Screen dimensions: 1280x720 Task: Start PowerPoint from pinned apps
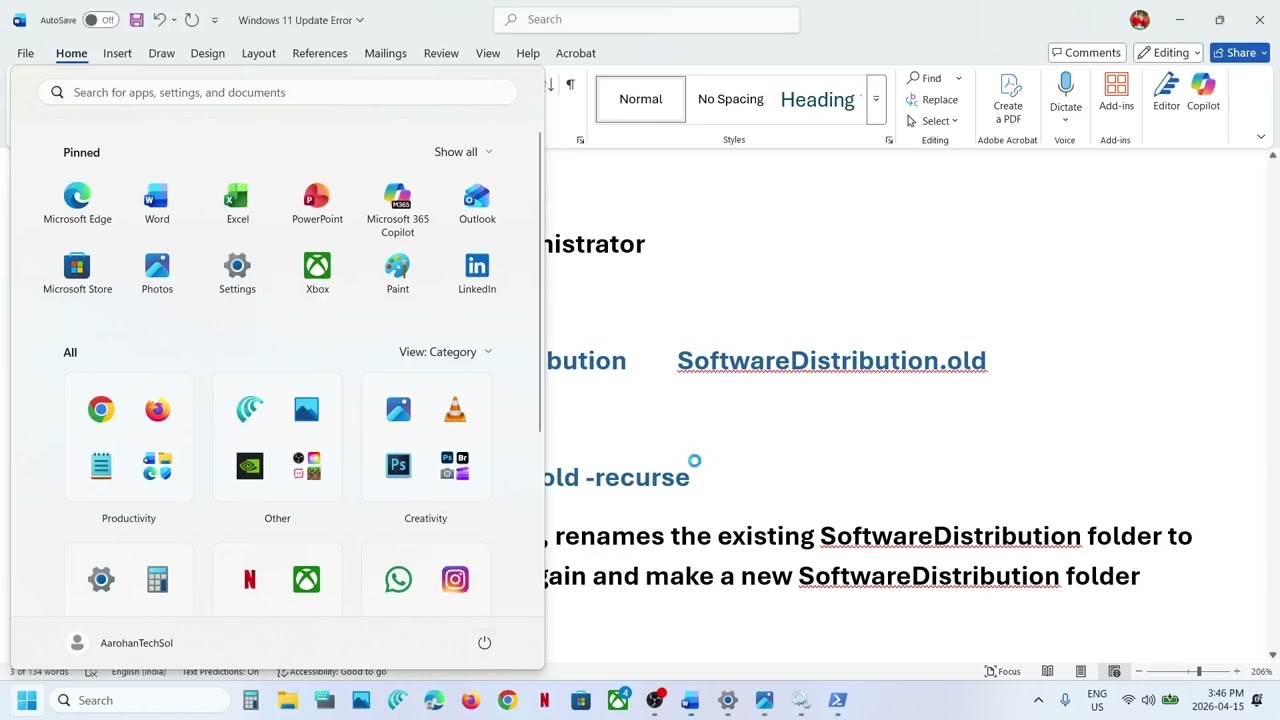317,204
